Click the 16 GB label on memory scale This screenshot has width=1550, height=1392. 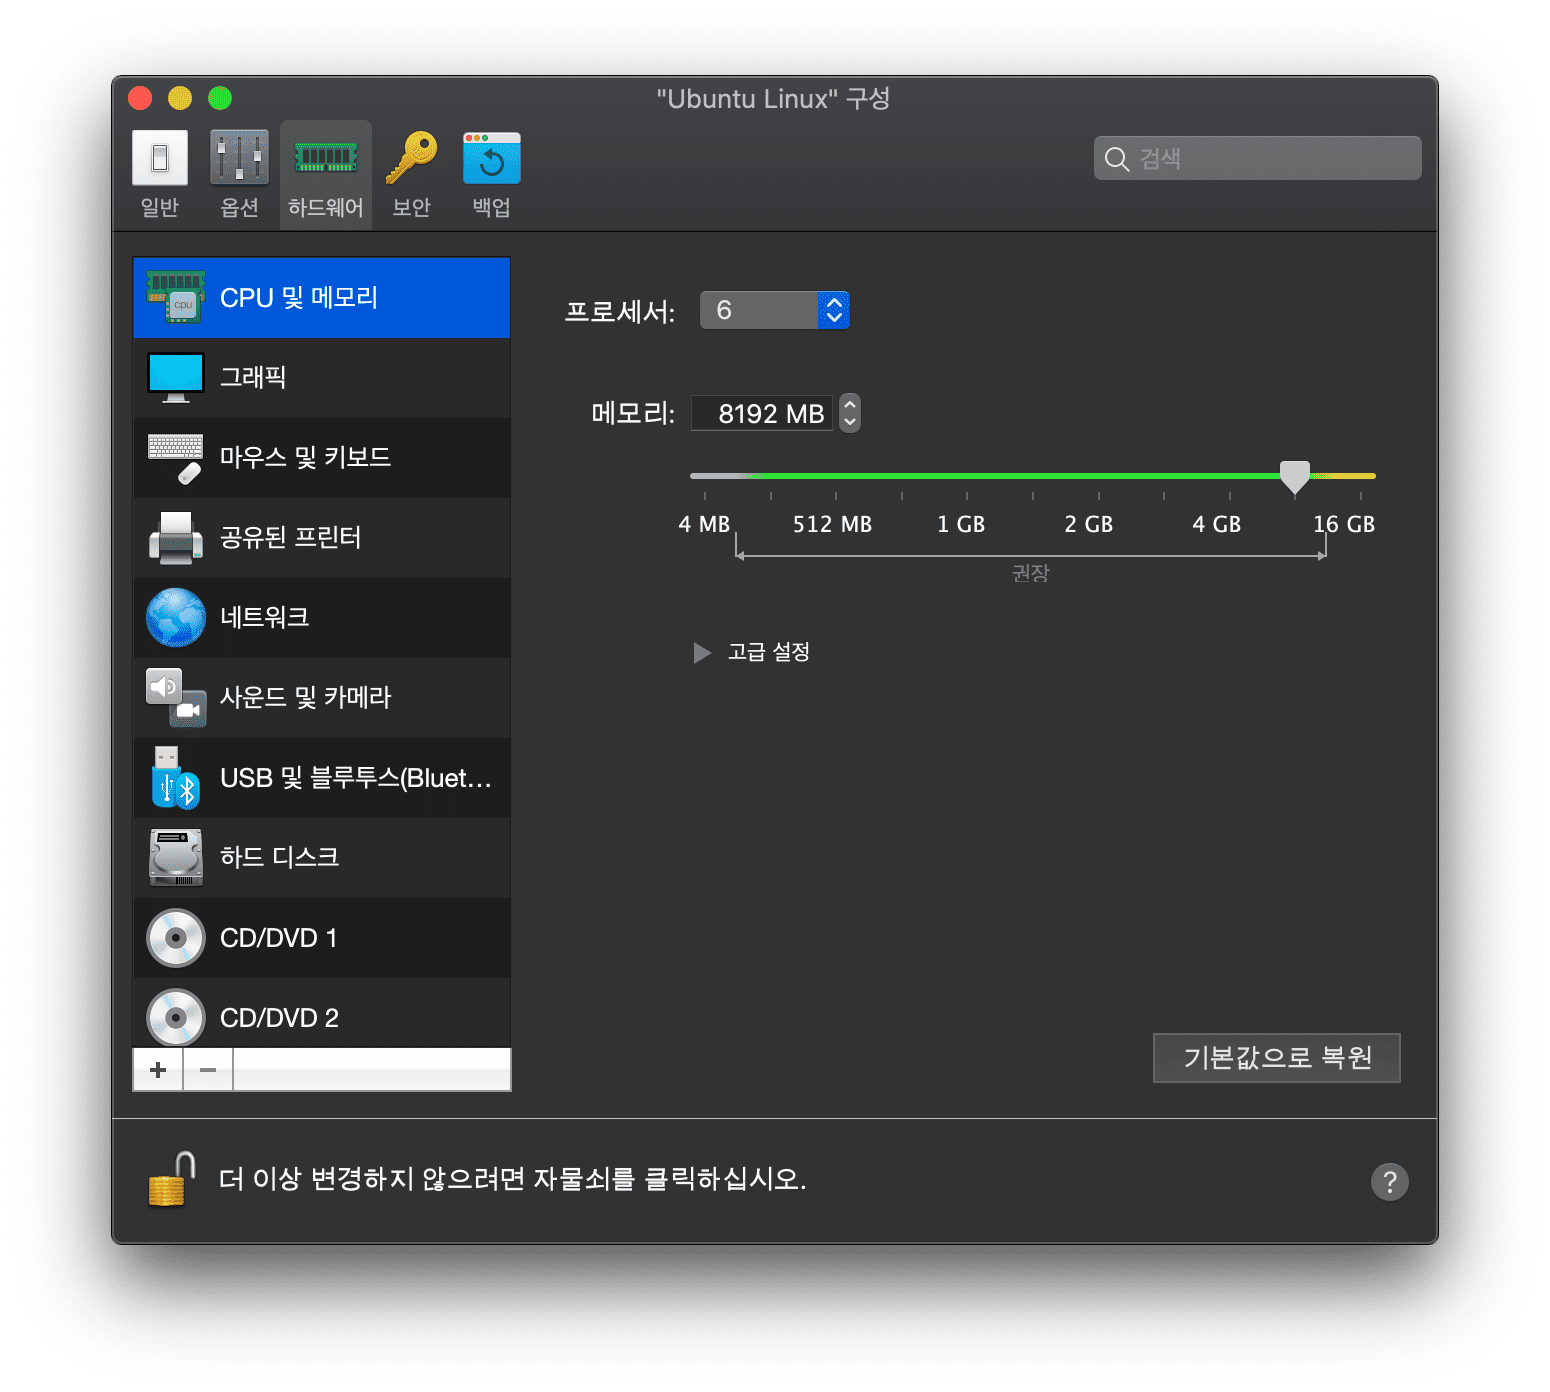1344,525
